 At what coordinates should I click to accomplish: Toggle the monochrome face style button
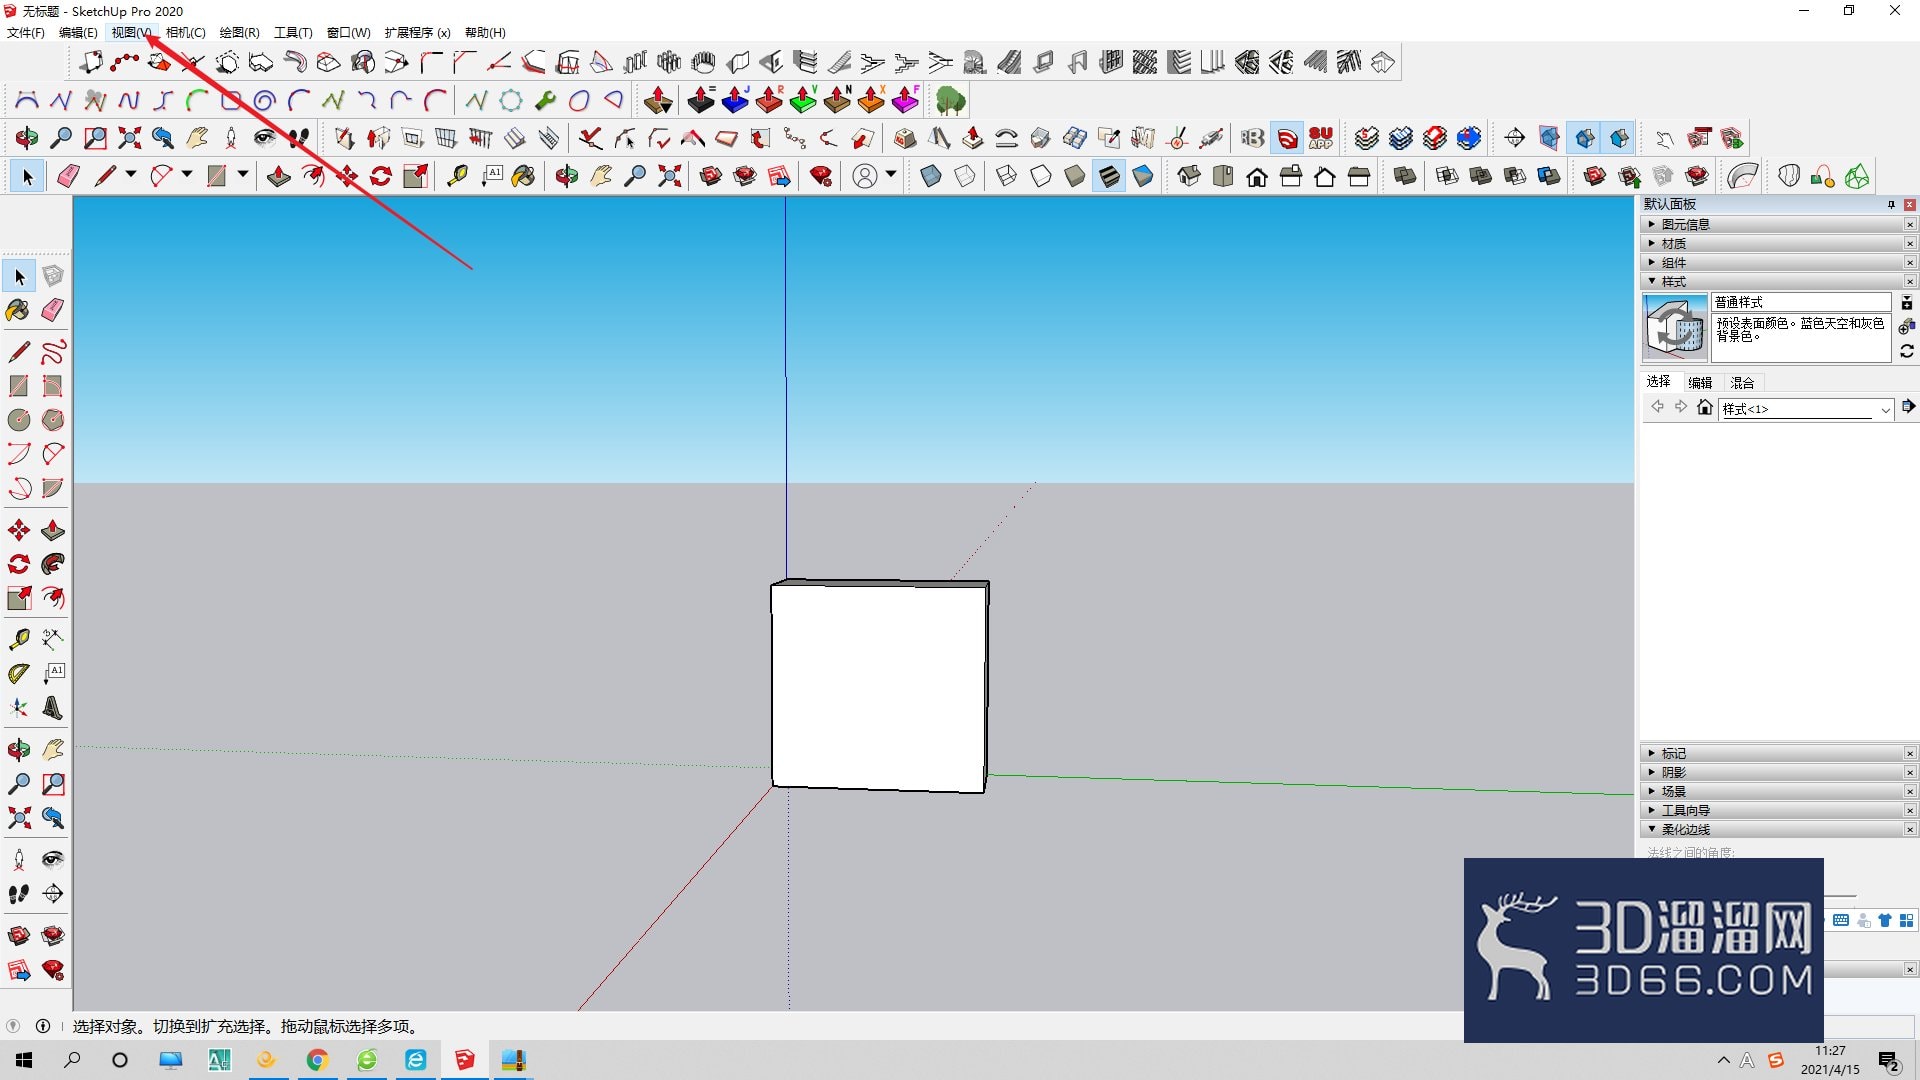point(1143,177)
